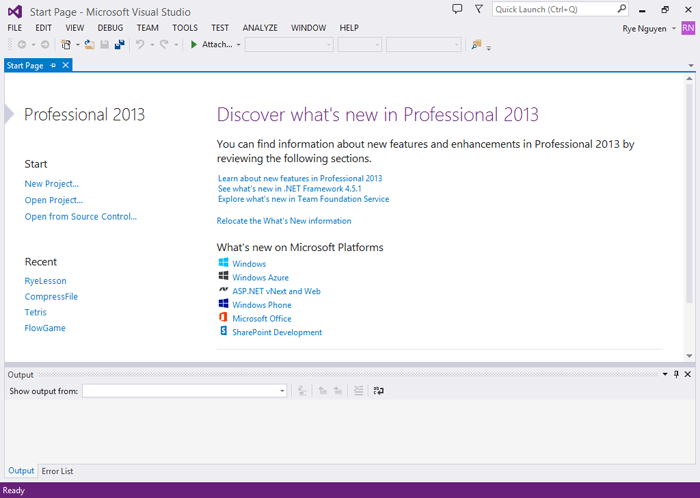Click the green Attach play button
Image resolution: width=700 pixels, height=498 pixels.
194,45
